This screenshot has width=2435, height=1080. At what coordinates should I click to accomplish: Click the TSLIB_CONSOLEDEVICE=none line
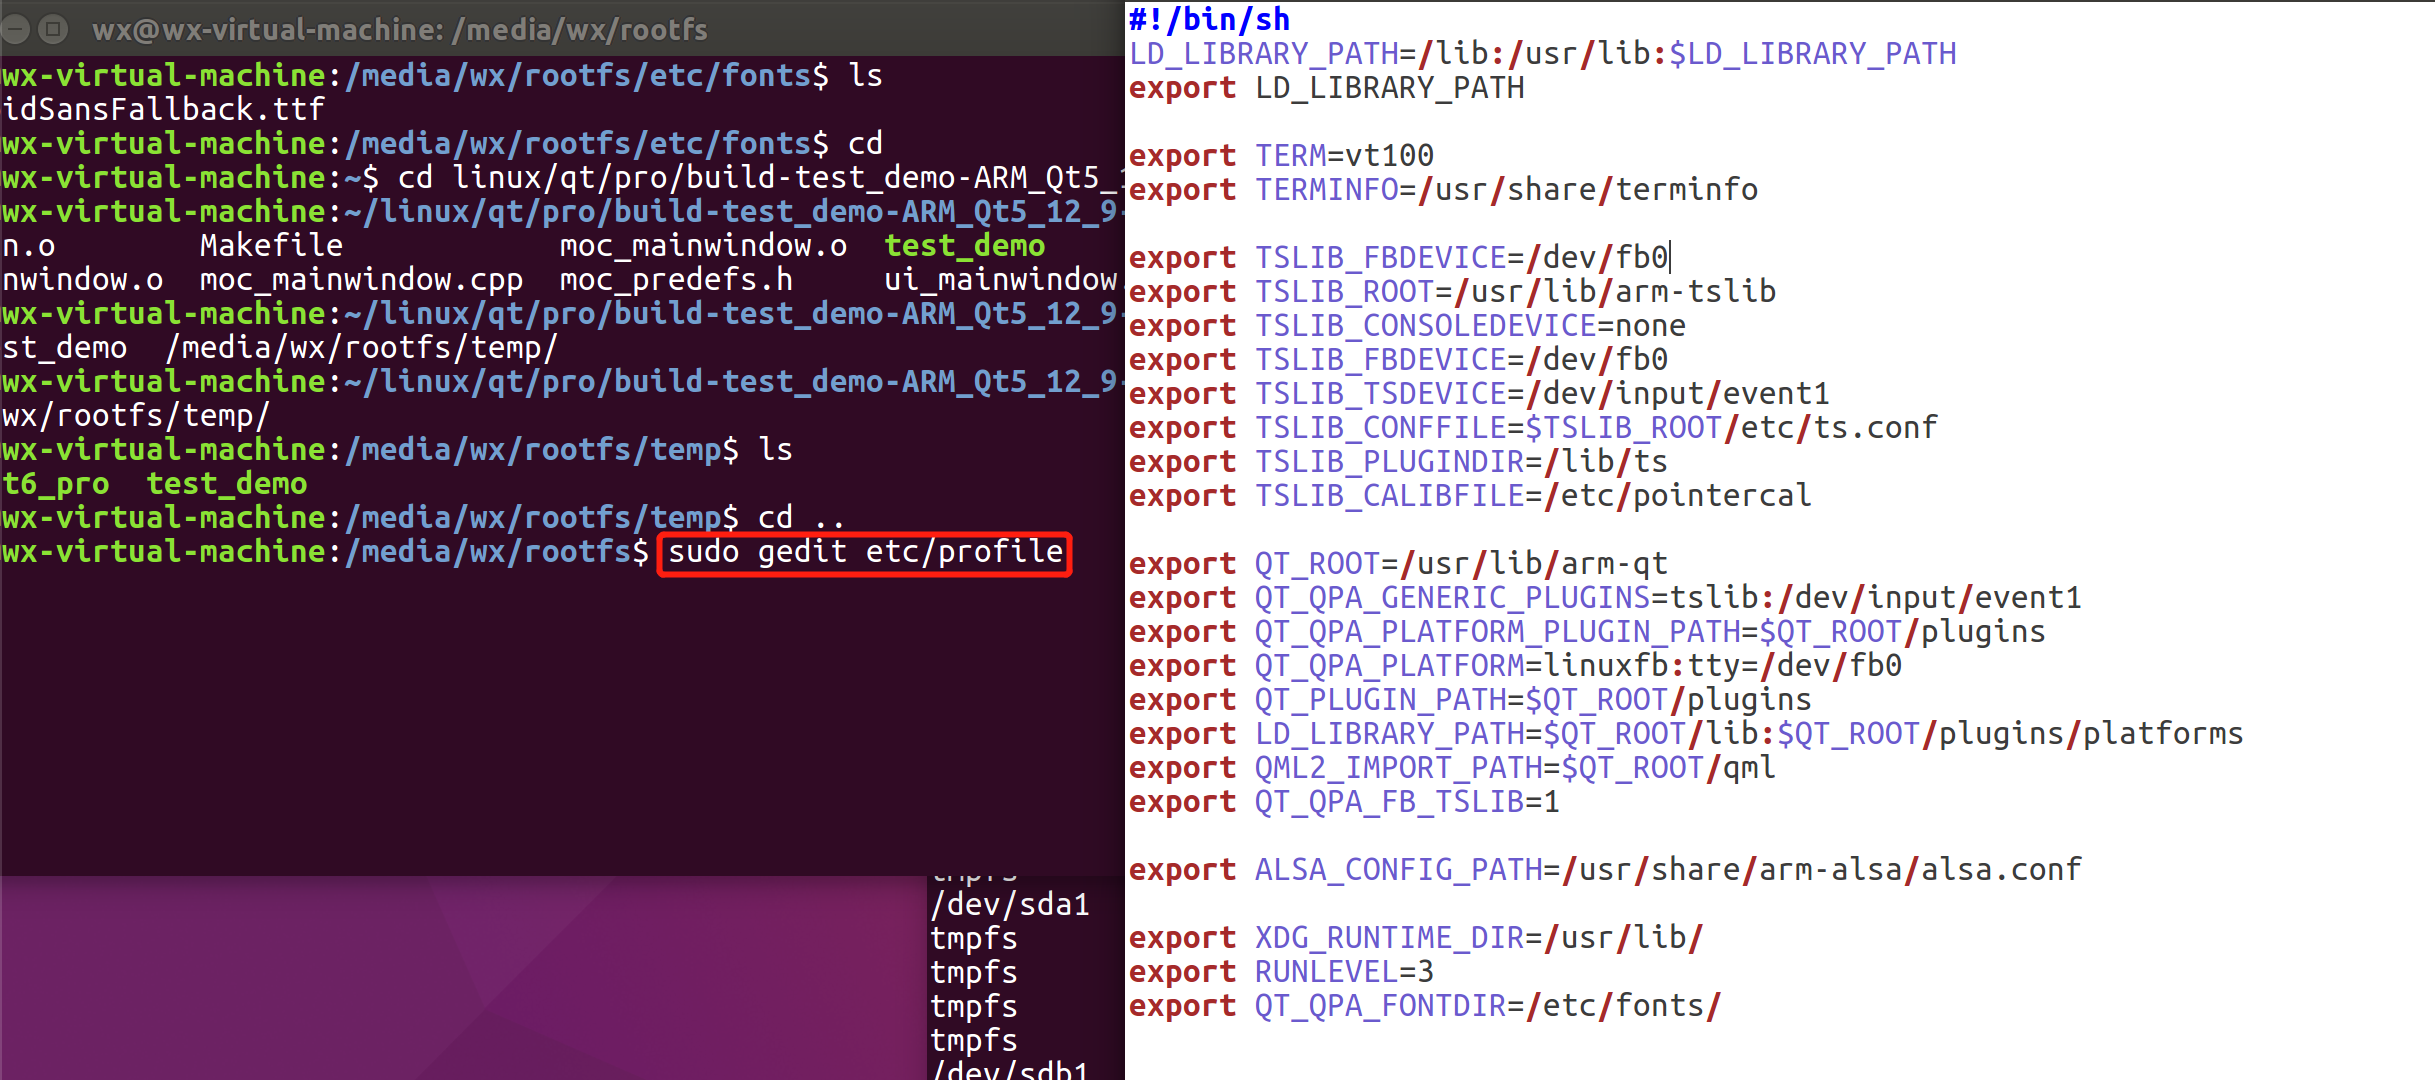(x=1407, y=326)
